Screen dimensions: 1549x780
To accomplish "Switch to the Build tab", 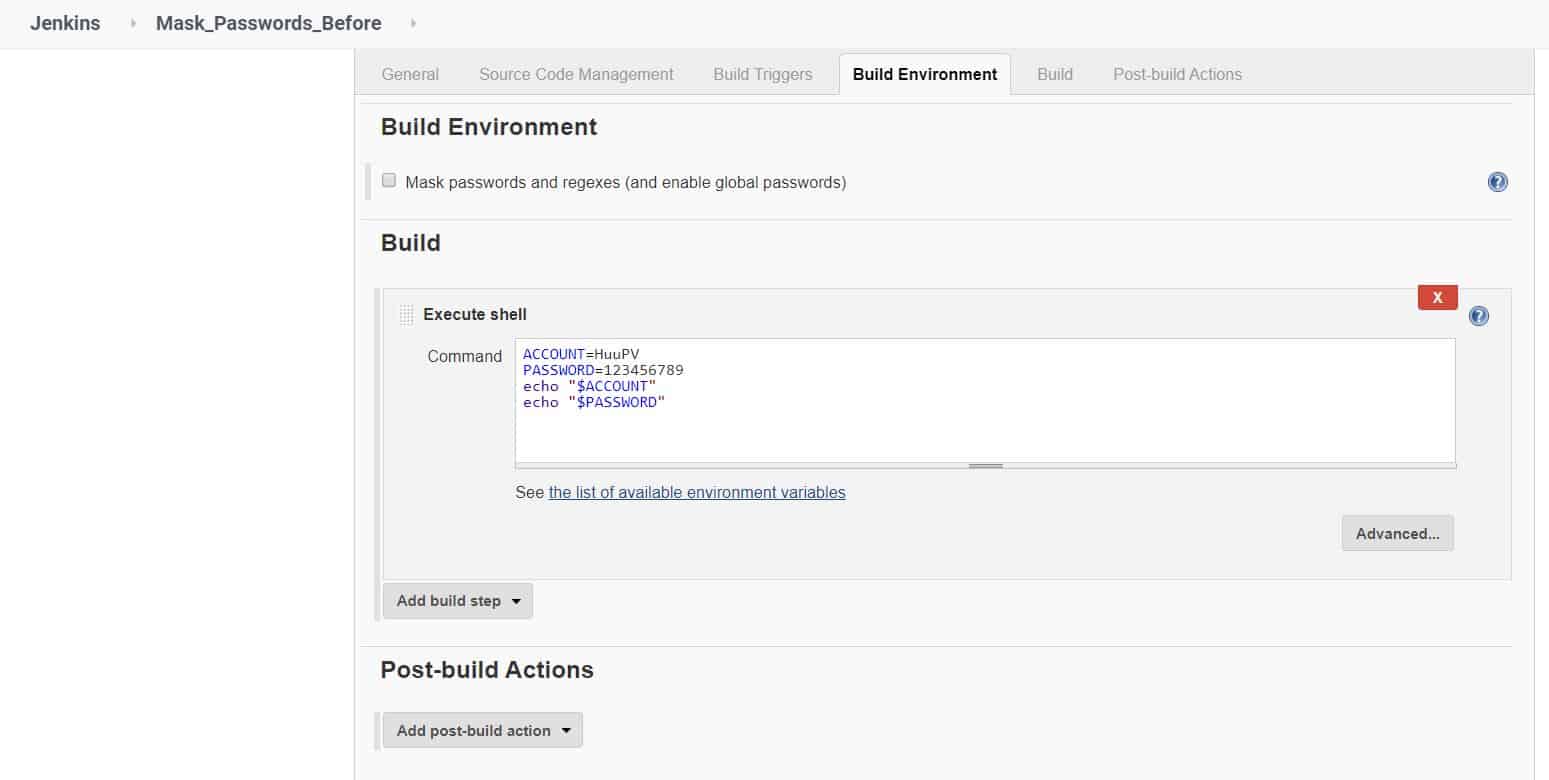I will click(1054, 74).
